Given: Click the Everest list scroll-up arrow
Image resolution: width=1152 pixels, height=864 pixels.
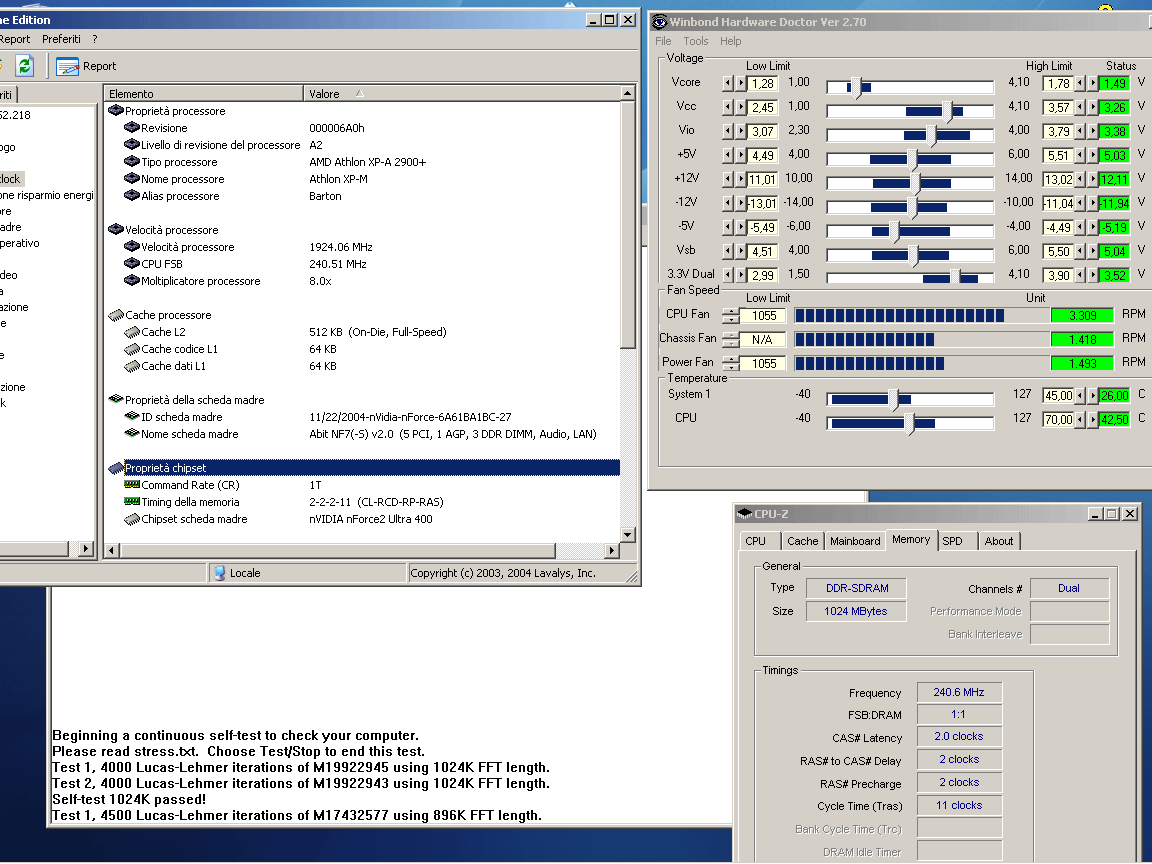Looking at the screenshot, I should click(627, 93).
